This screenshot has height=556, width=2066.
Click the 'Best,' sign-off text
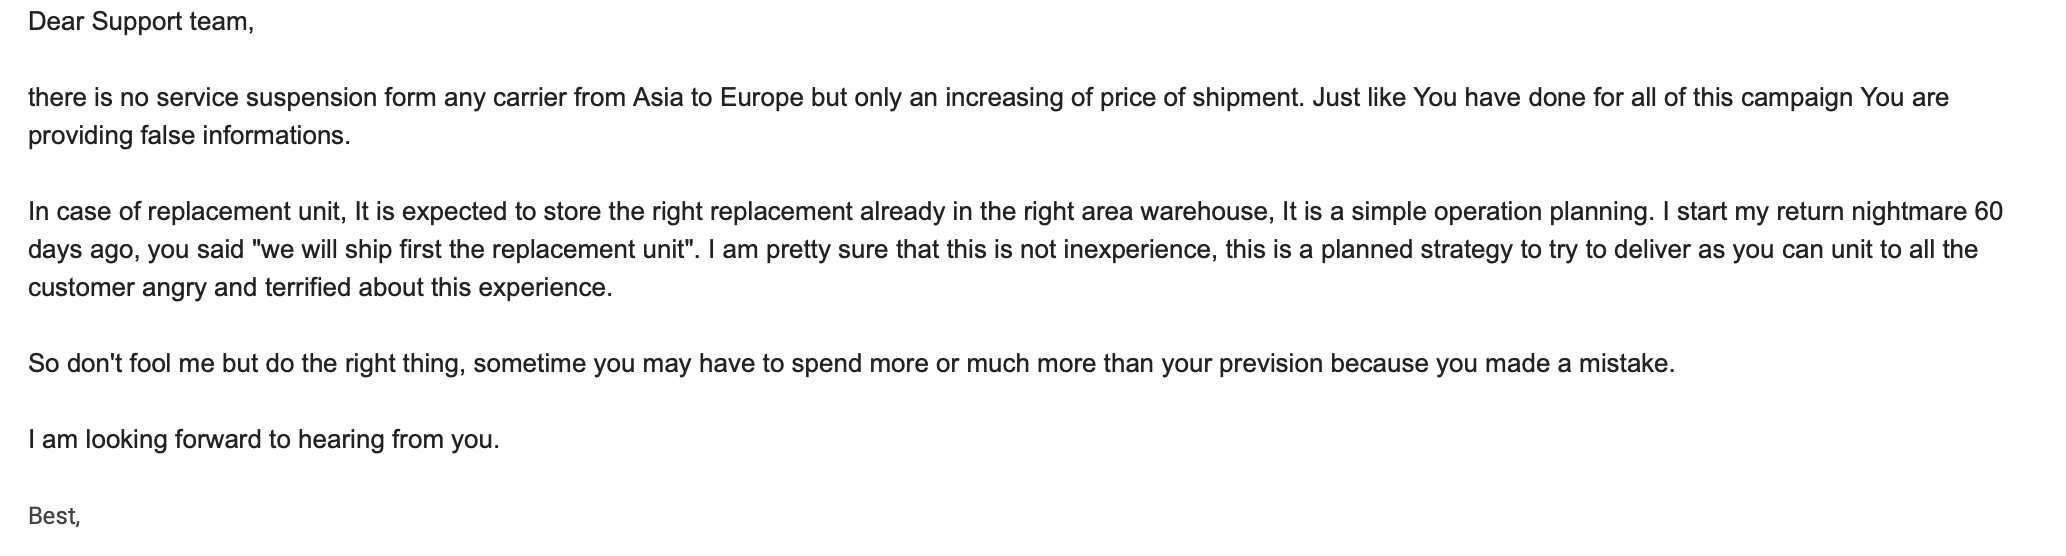point(54,516)
